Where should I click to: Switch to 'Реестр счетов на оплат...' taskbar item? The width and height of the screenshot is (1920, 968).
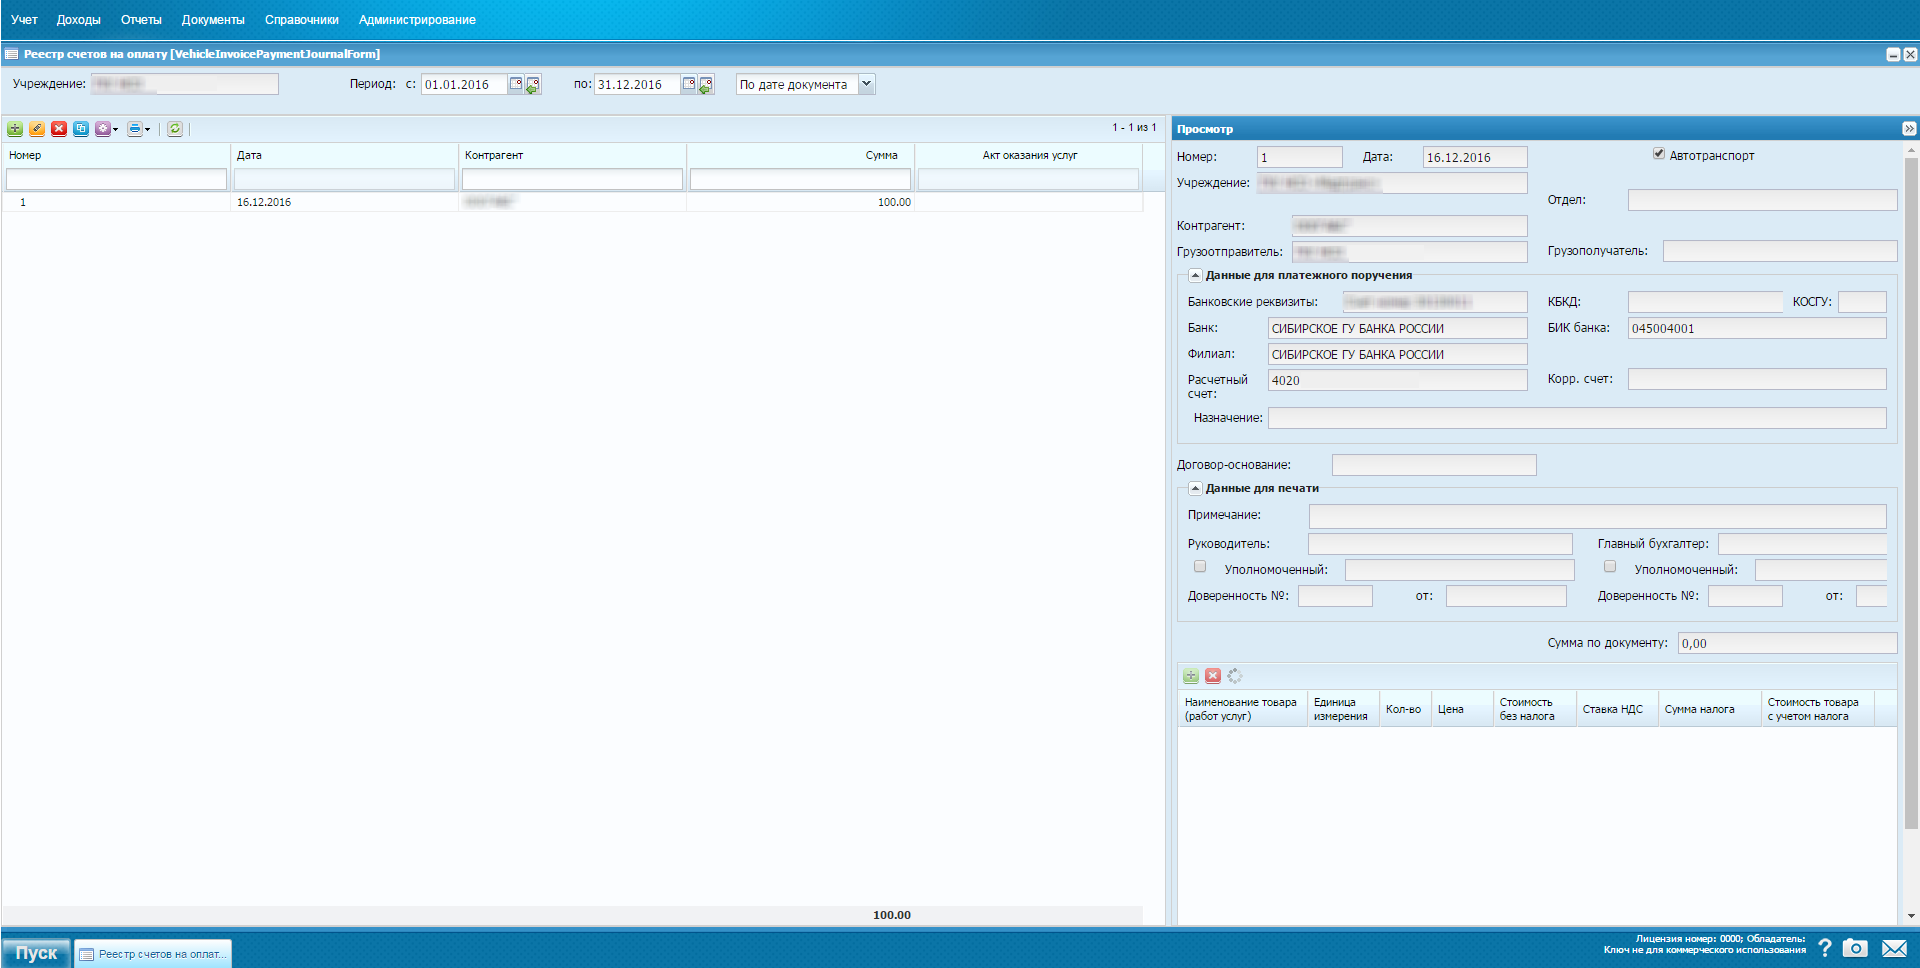pos(153,954)
